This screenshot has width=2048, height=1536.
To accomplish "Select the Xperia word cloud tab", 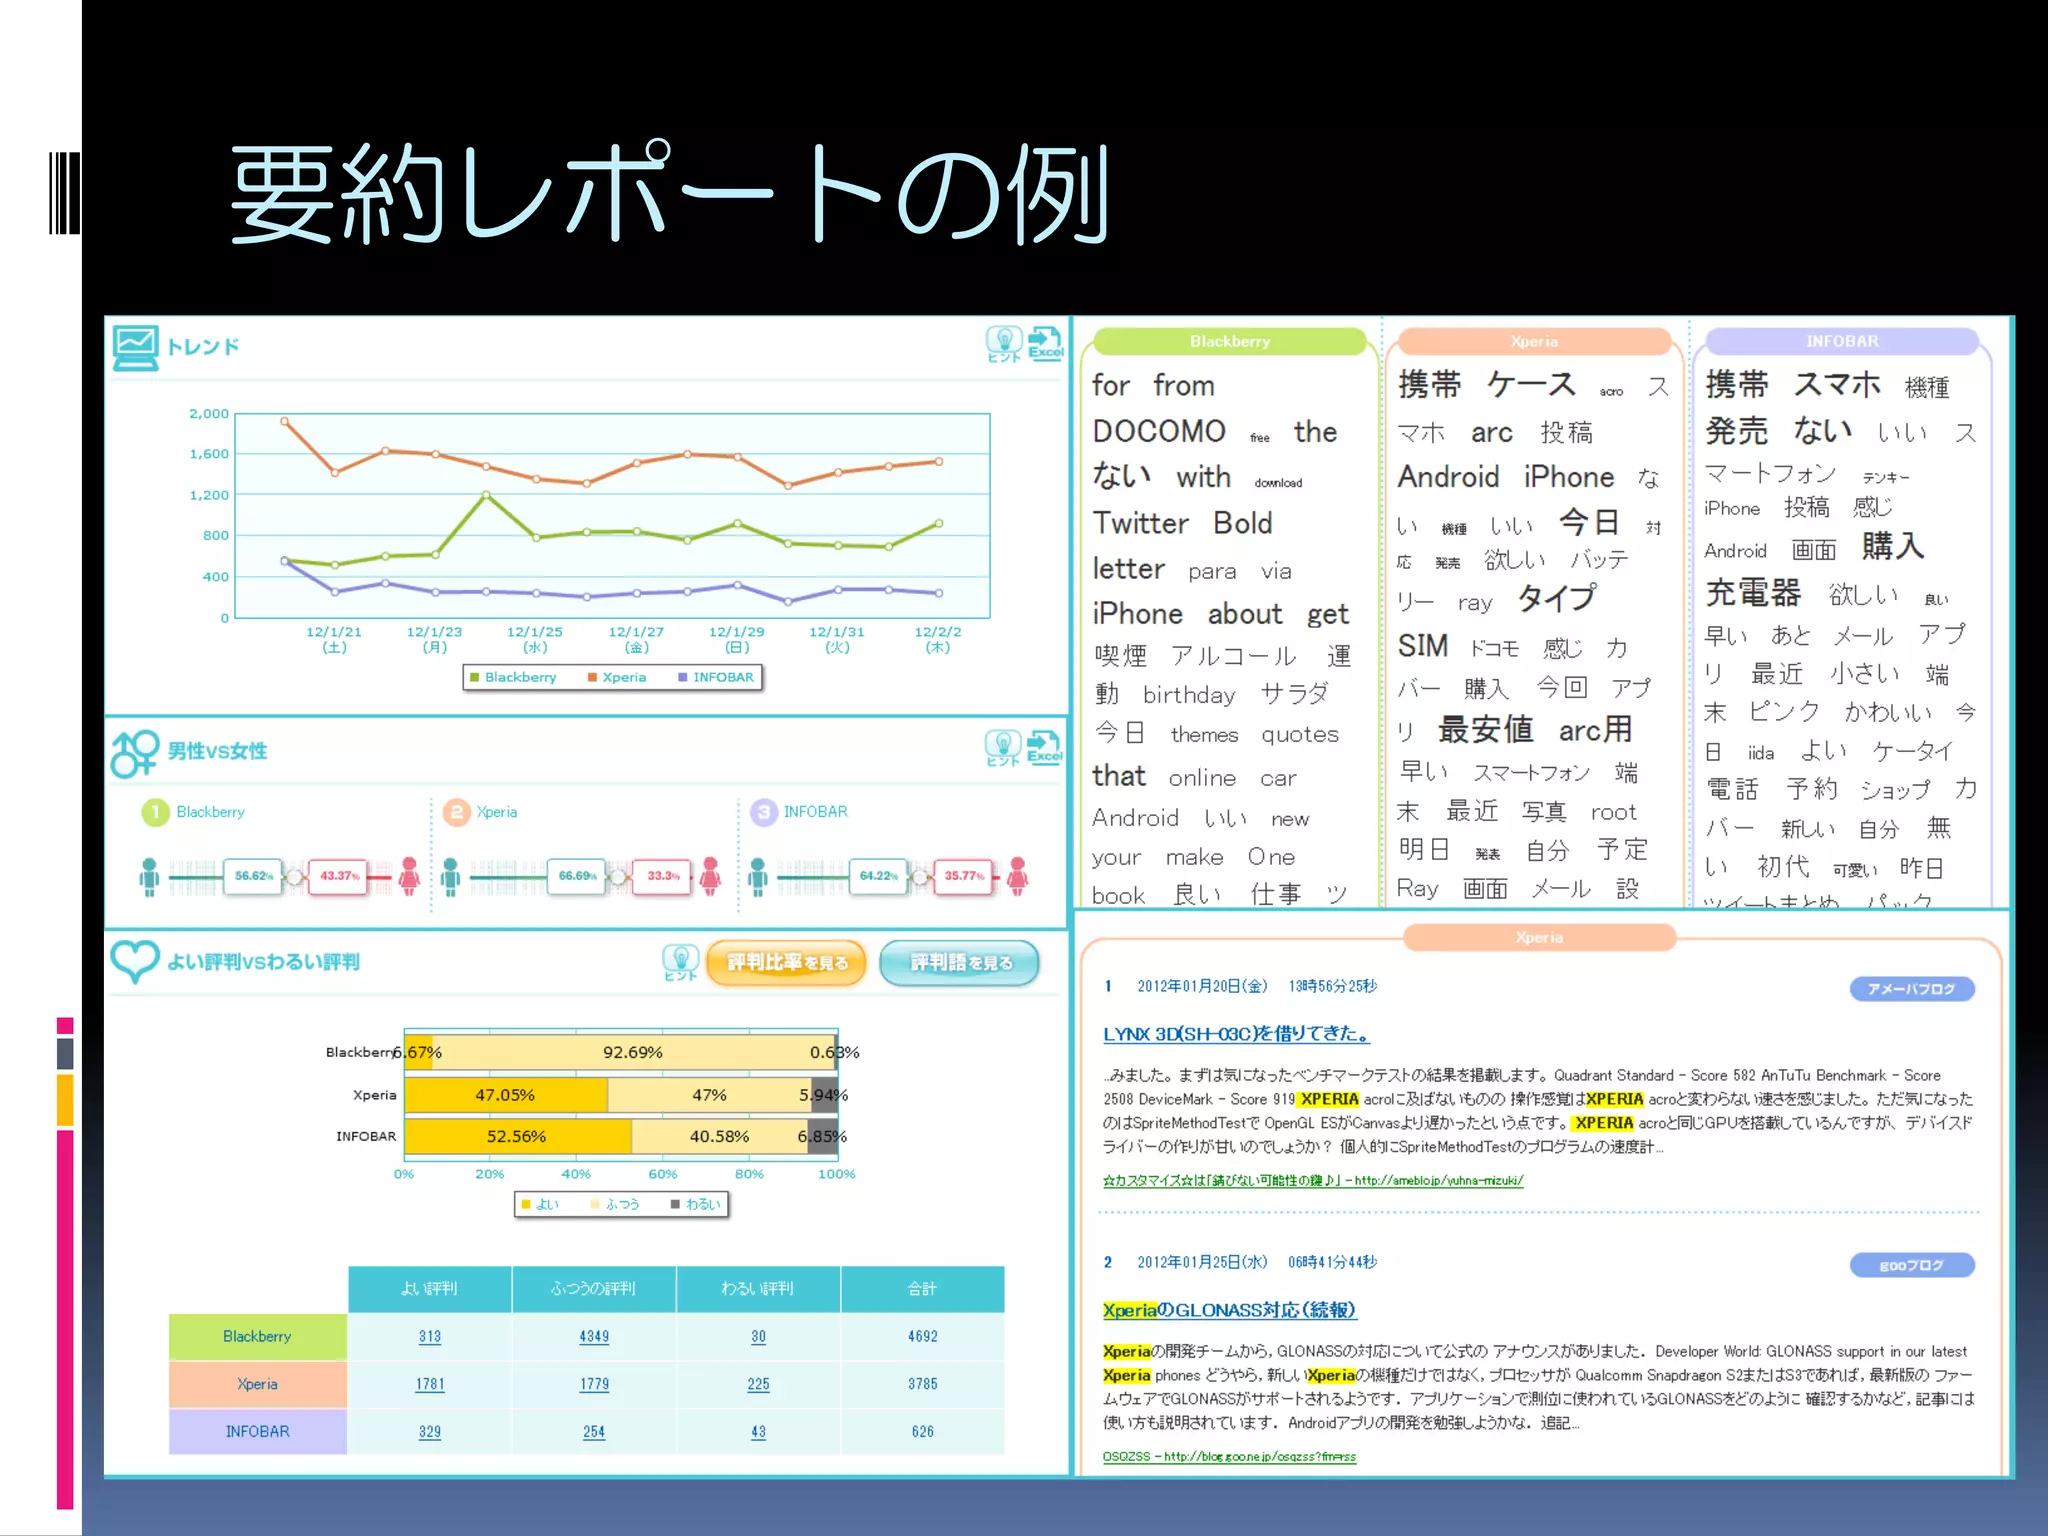I will [1535, 342].
